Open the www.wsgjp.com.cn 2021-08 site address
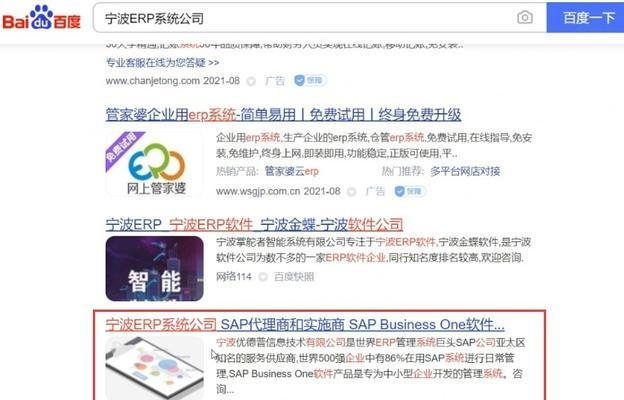624x400 pixels. tap(278, 191)
